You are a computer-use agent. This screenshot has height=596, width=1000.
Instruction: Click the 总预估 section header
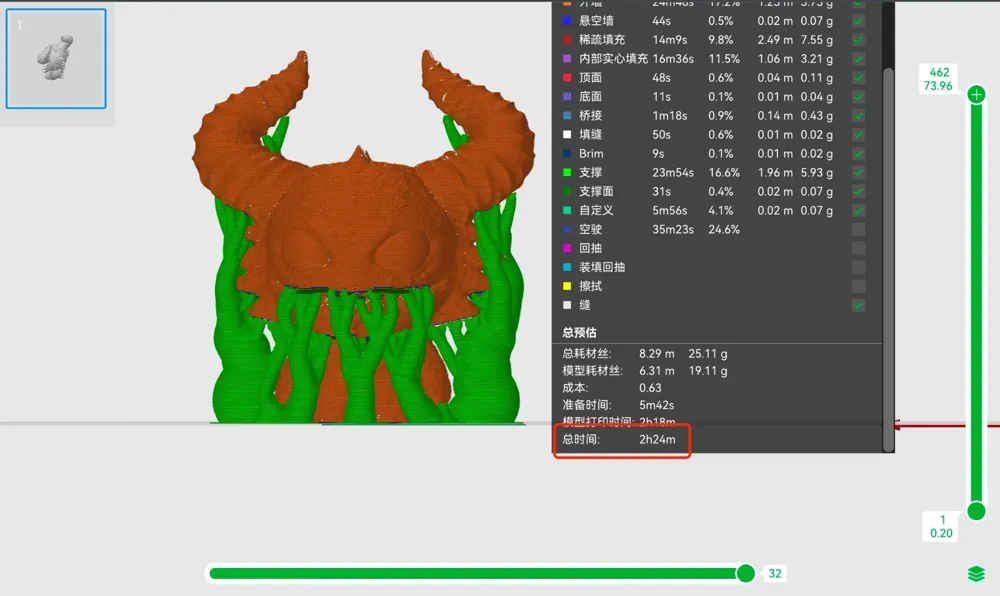click(579, 333)
